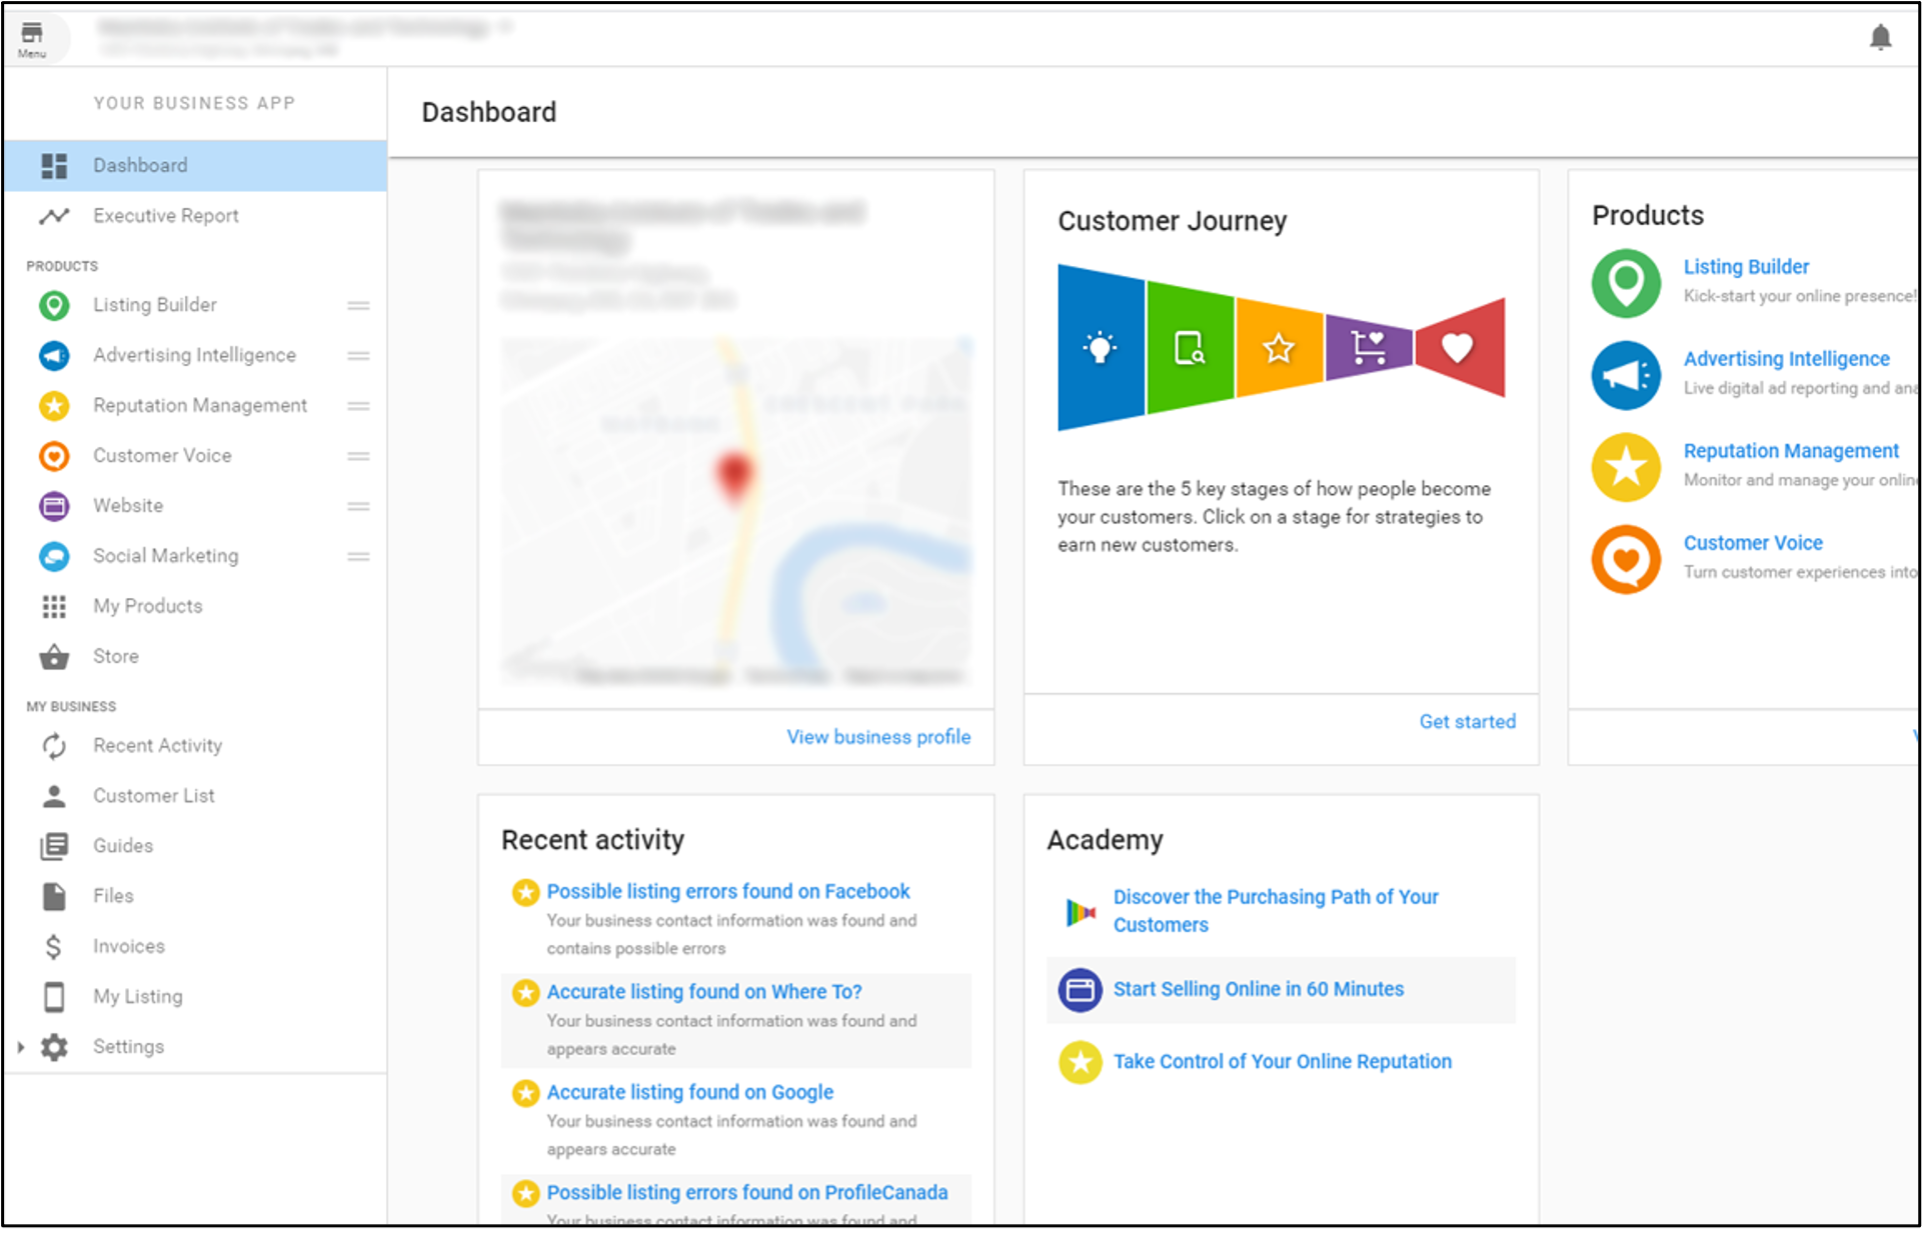The width and height of the screenshot is (1929, 1233).
Task: Open Advertising Intelligence via the megaphone icon
Action: [54, 355]
